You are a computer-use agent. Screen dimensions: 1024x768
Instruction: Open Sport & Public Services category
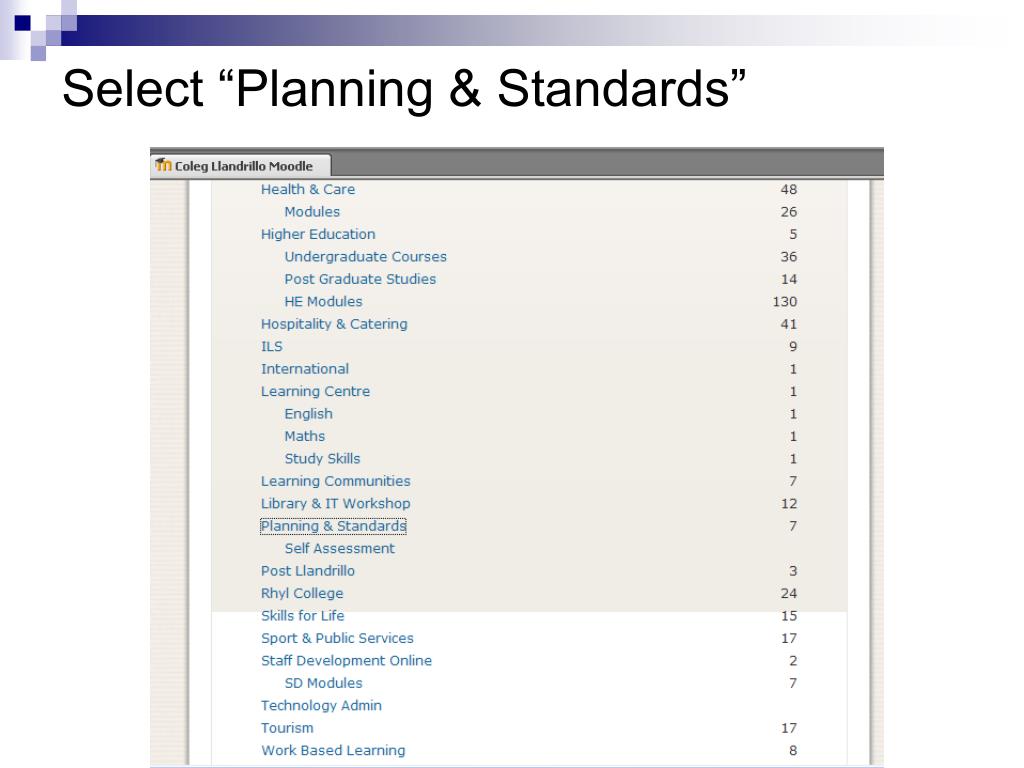(x=337, y=638)
